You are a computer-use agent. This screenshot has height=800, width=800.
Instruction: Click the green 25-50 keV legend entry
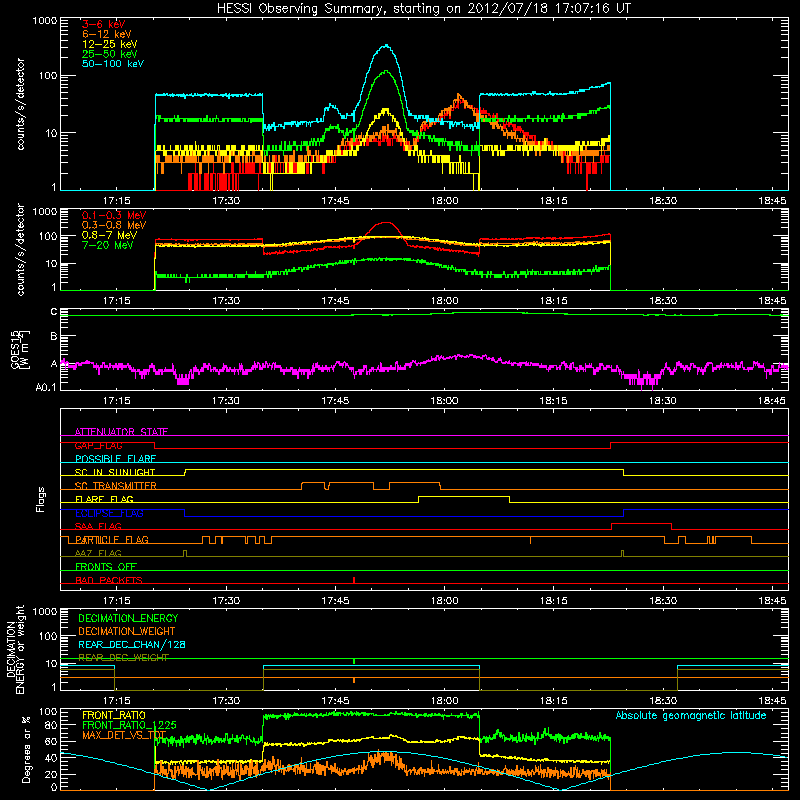[110, 54]
